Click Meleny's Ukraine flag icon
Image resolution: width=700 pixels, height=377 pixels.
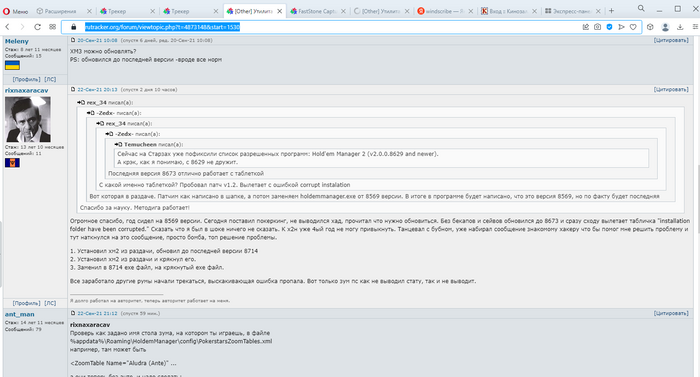(12, 66)
